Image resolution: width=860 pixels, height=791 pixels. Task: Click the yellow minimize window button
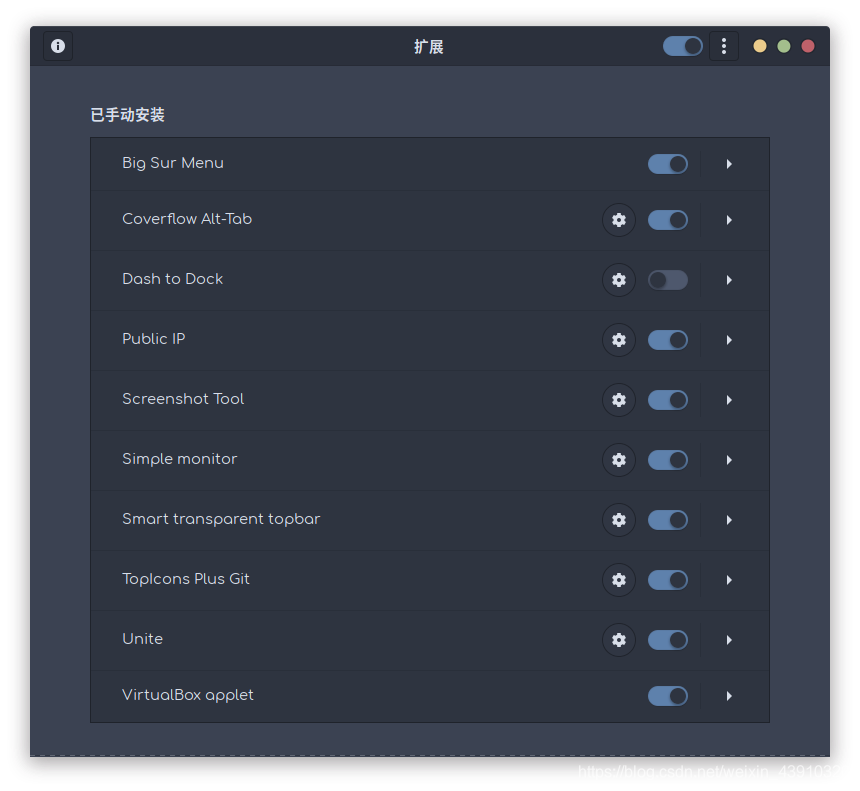(760, 46)
